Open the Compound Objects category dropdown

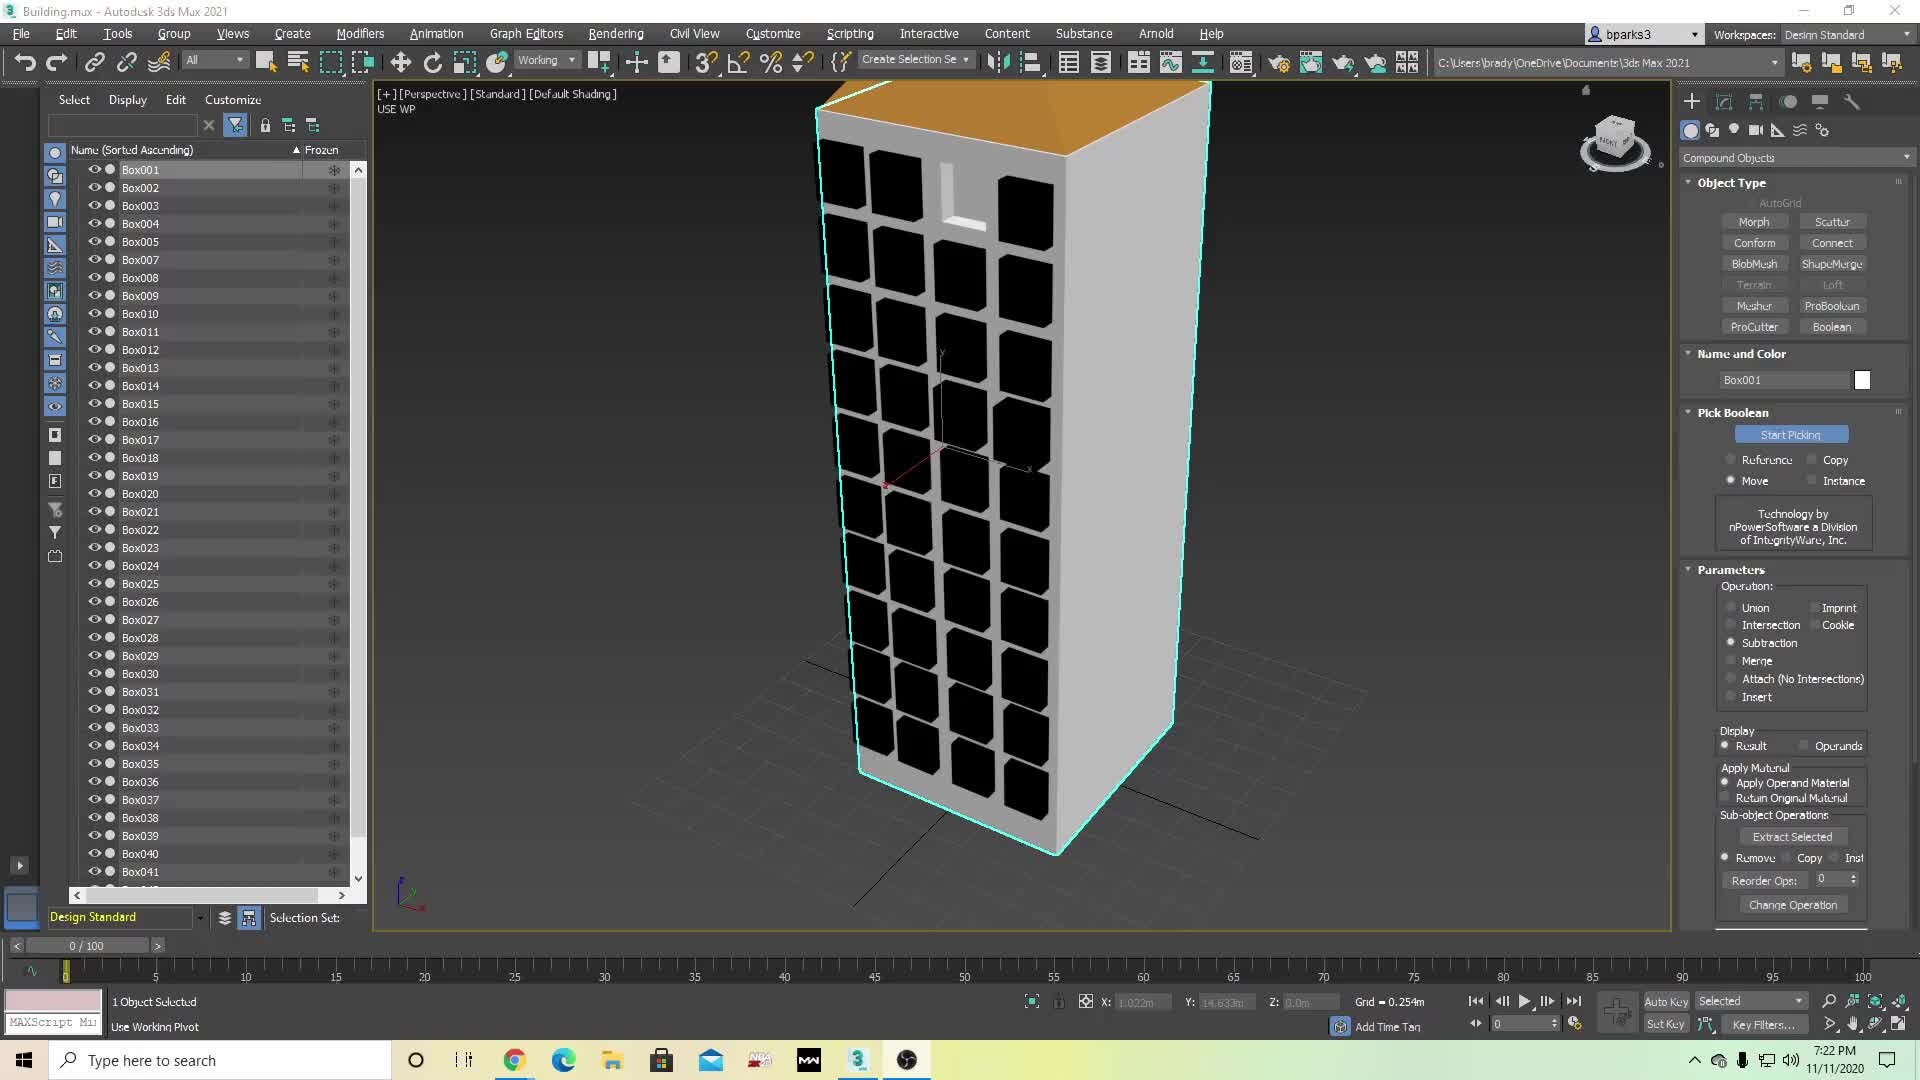pos(1795,158)
